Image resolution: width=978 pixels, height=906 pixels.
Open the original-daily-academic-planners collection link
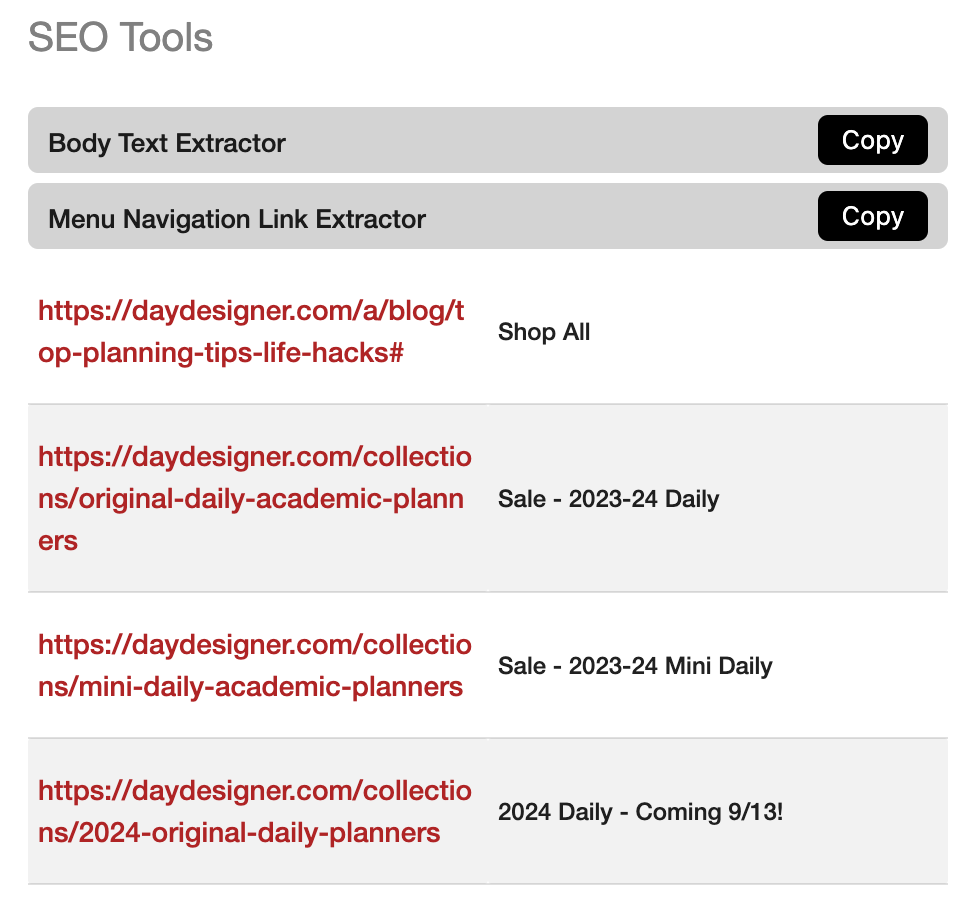[254, 499]
